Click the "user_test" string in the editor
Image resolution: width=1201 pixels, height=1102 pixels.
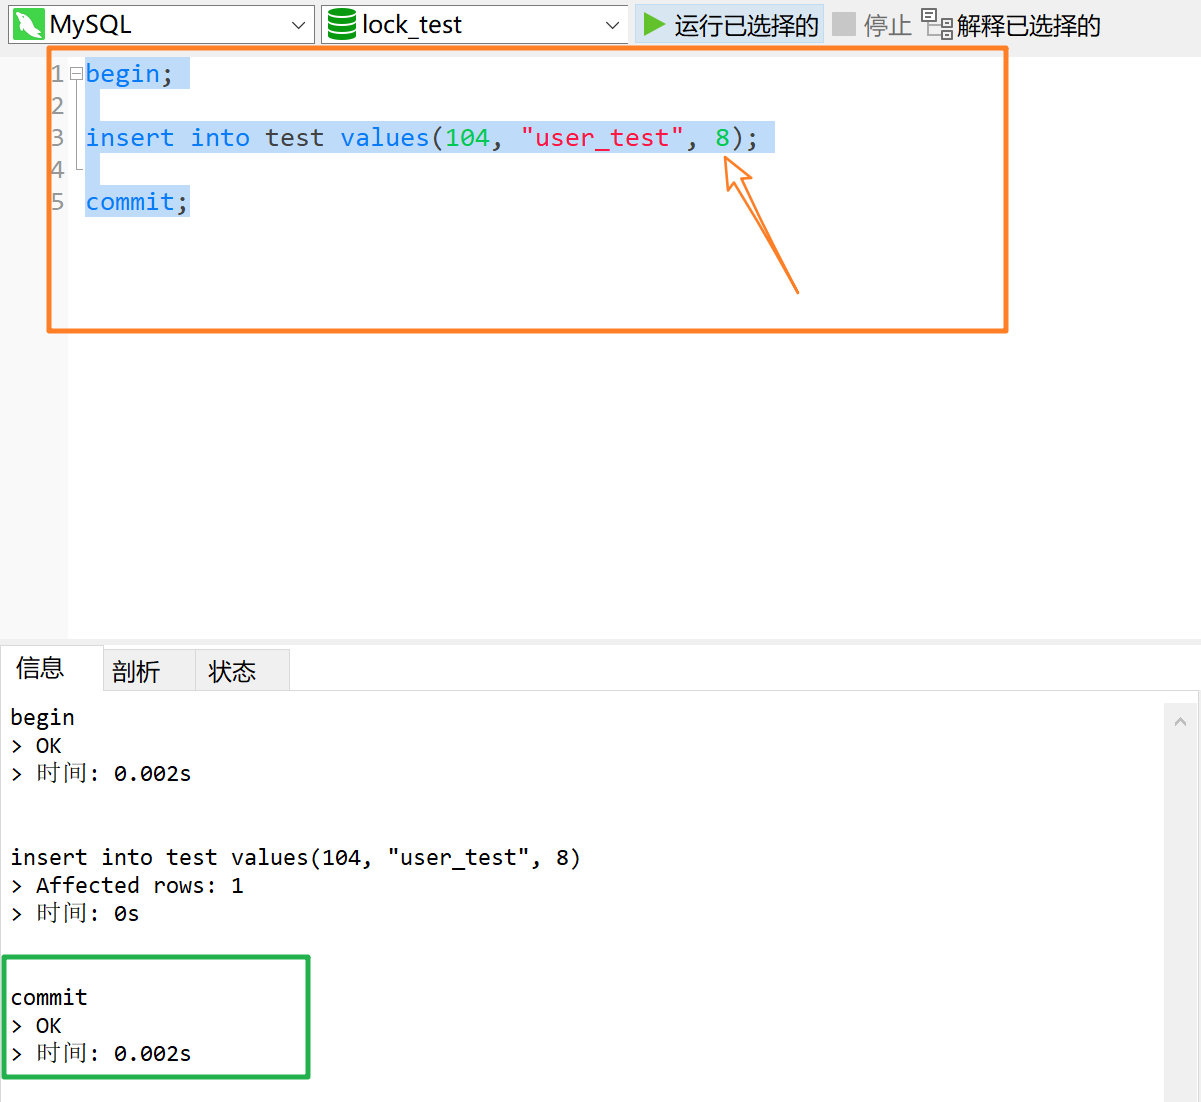click(602, 138)
